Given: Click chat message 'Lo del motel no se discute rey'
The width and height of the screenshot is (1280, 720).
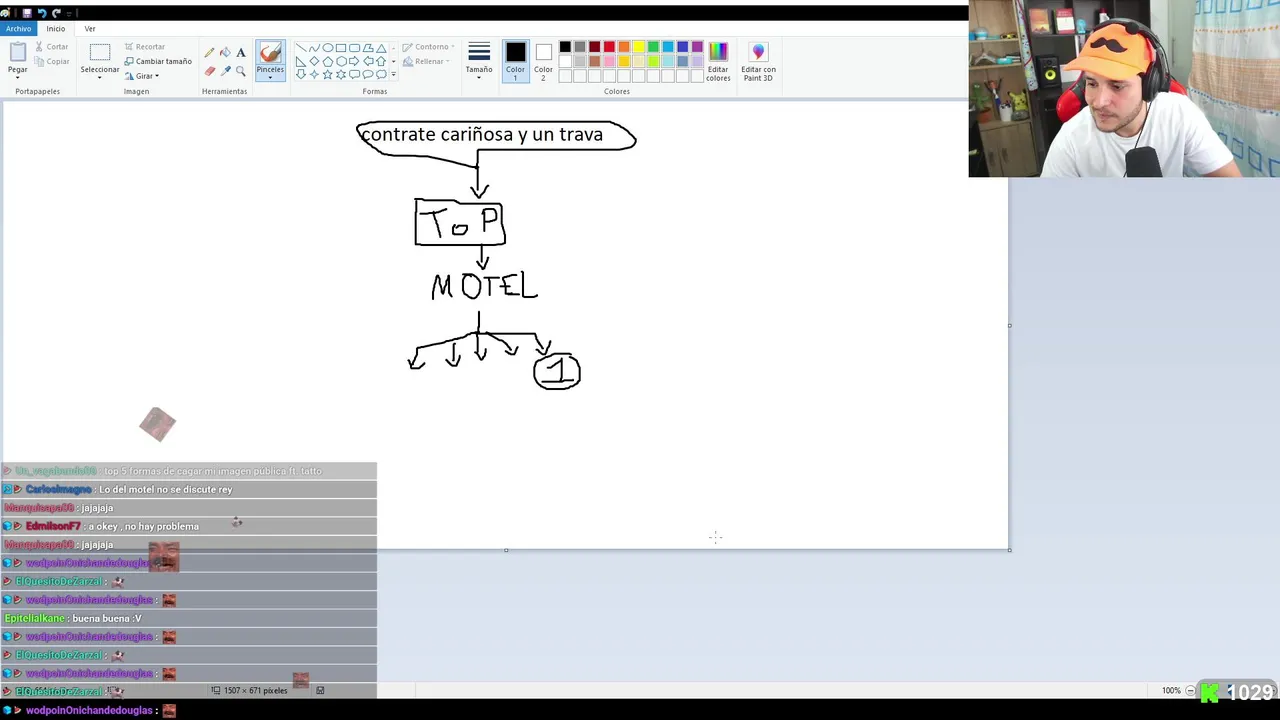Looking at the screenshot, I should (166, 490).
